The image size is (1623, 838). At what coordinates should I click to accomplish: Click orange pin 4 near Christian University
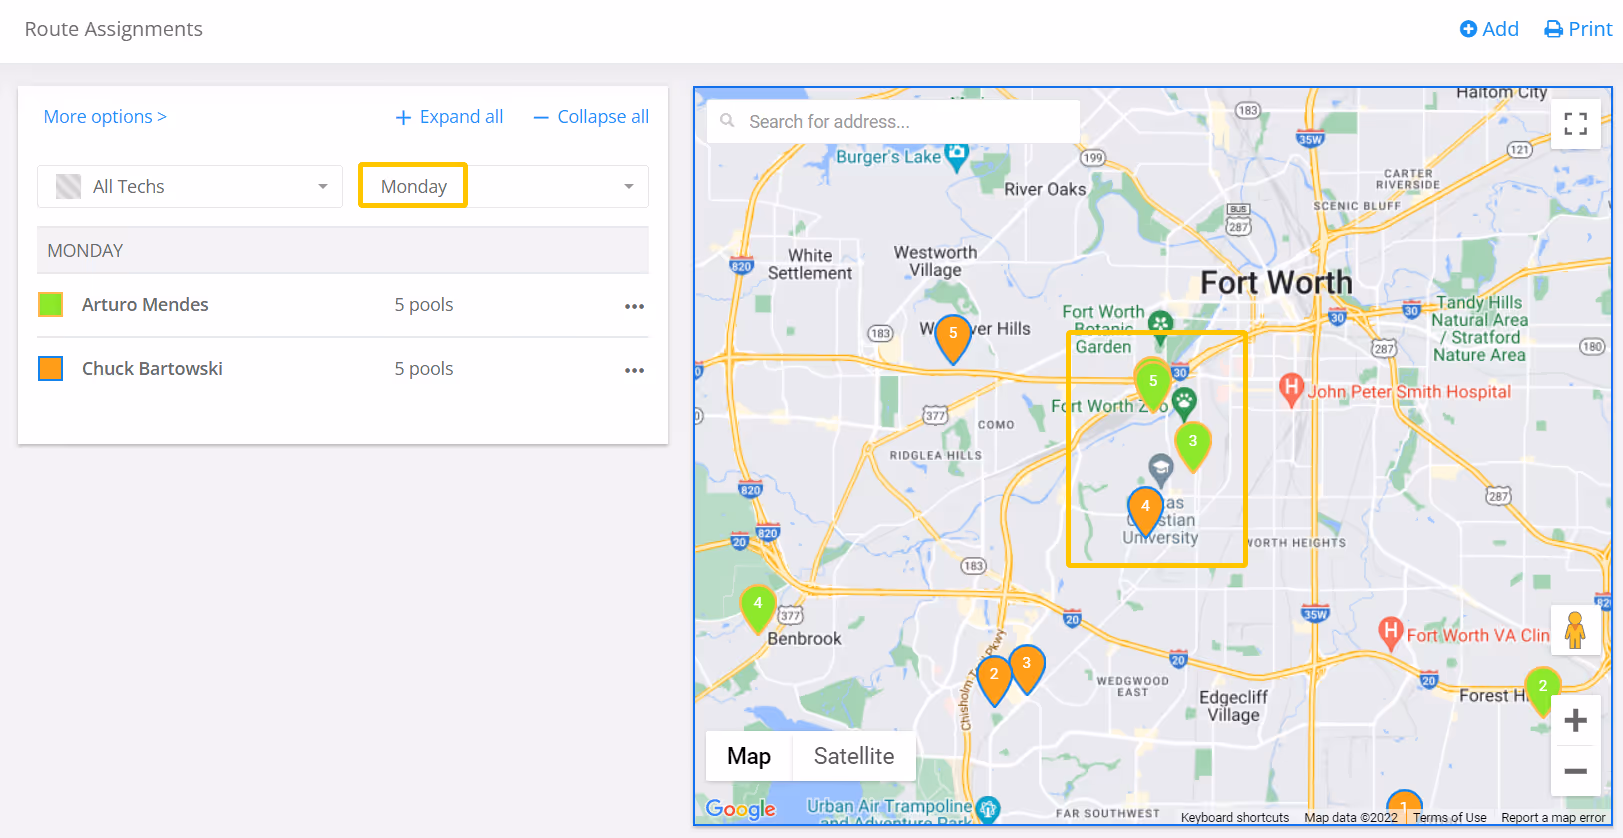point(1146,511)
